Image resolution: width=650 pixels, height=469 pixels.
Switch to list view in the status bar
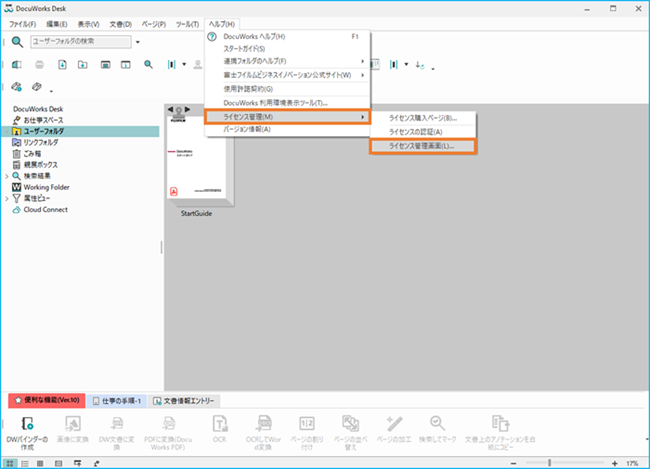click(25, 463)
